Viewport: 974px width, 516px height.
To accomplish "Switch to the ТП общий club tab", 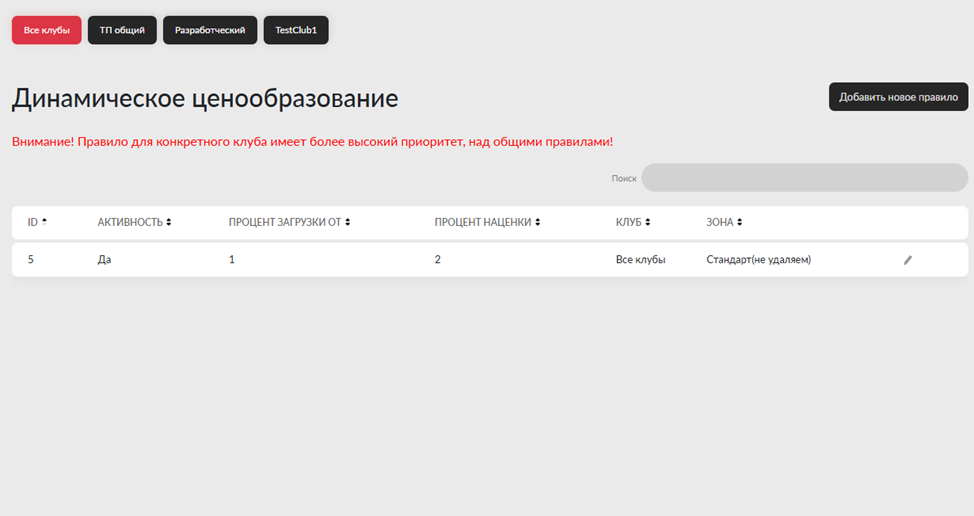I will (x=122, y=30).
